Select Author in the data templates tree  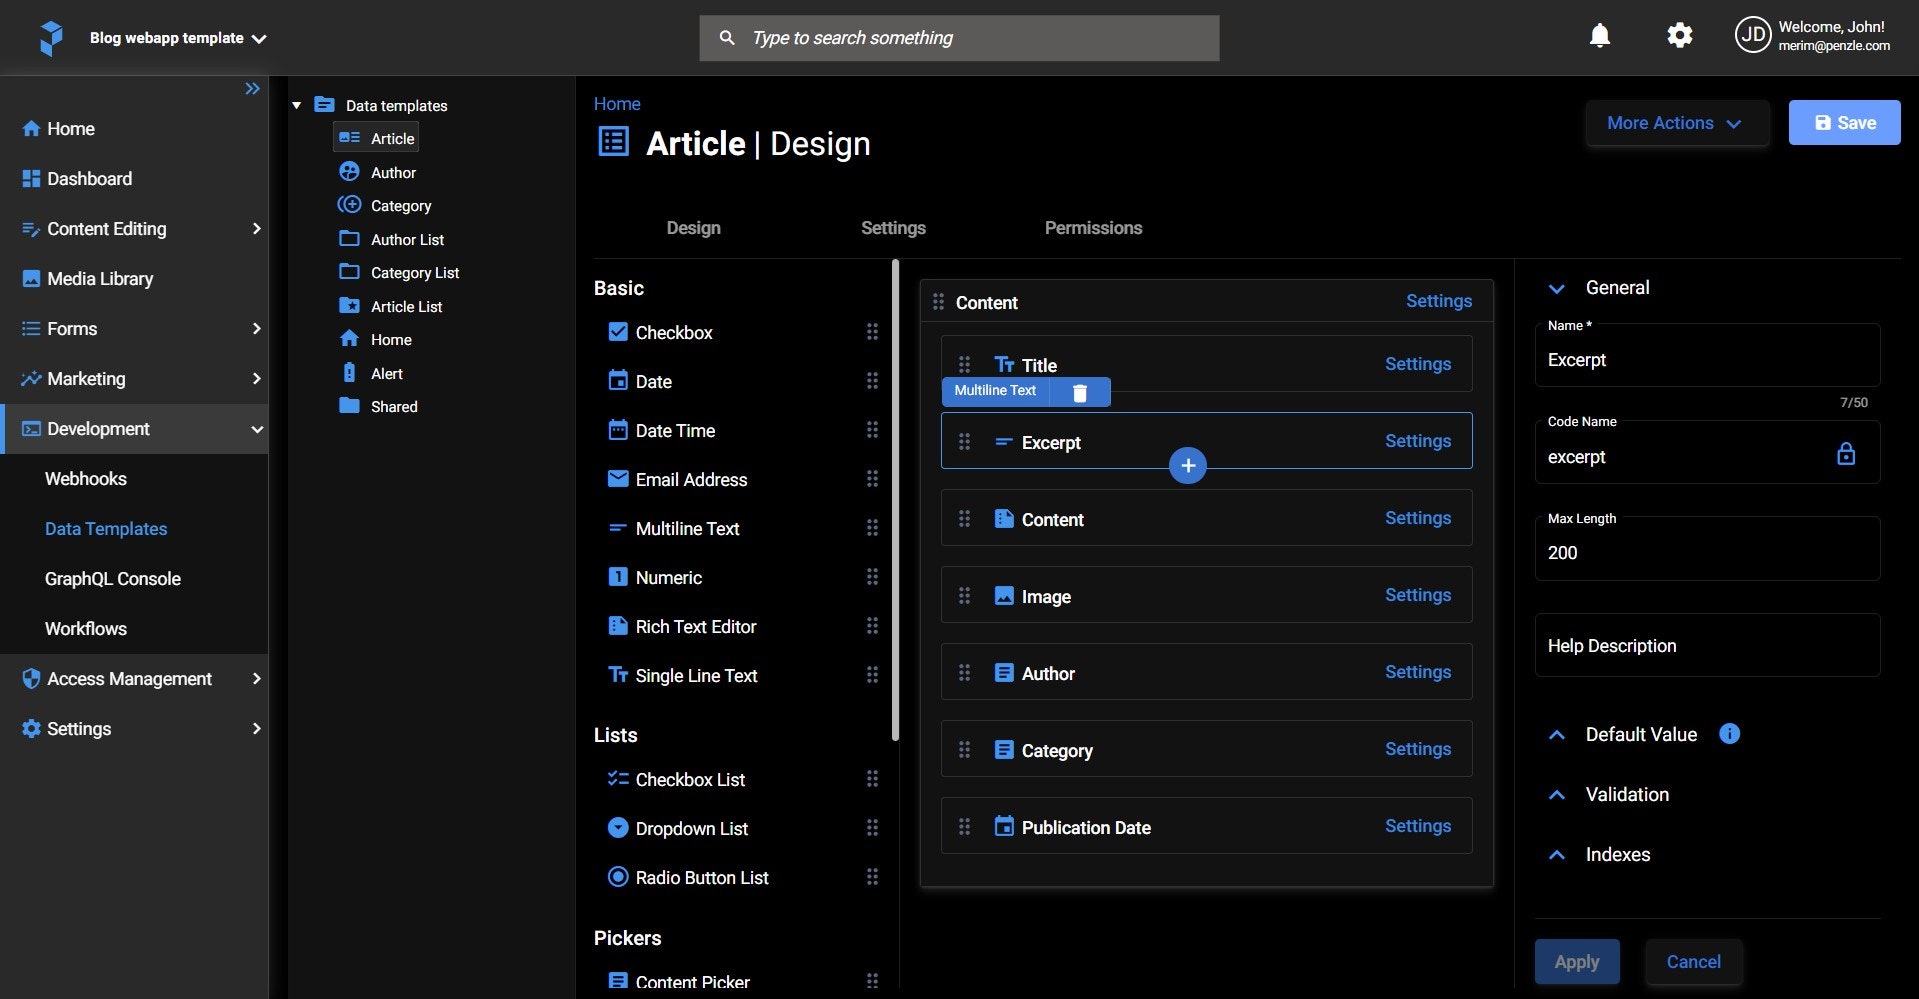(377, 172)
